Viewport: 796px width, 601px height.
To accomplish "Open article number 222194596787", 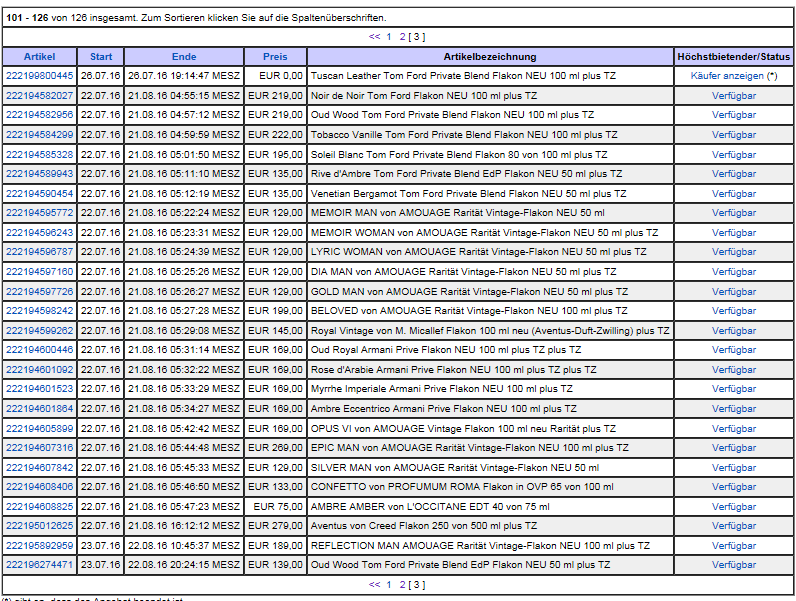I will coord(40,252).
